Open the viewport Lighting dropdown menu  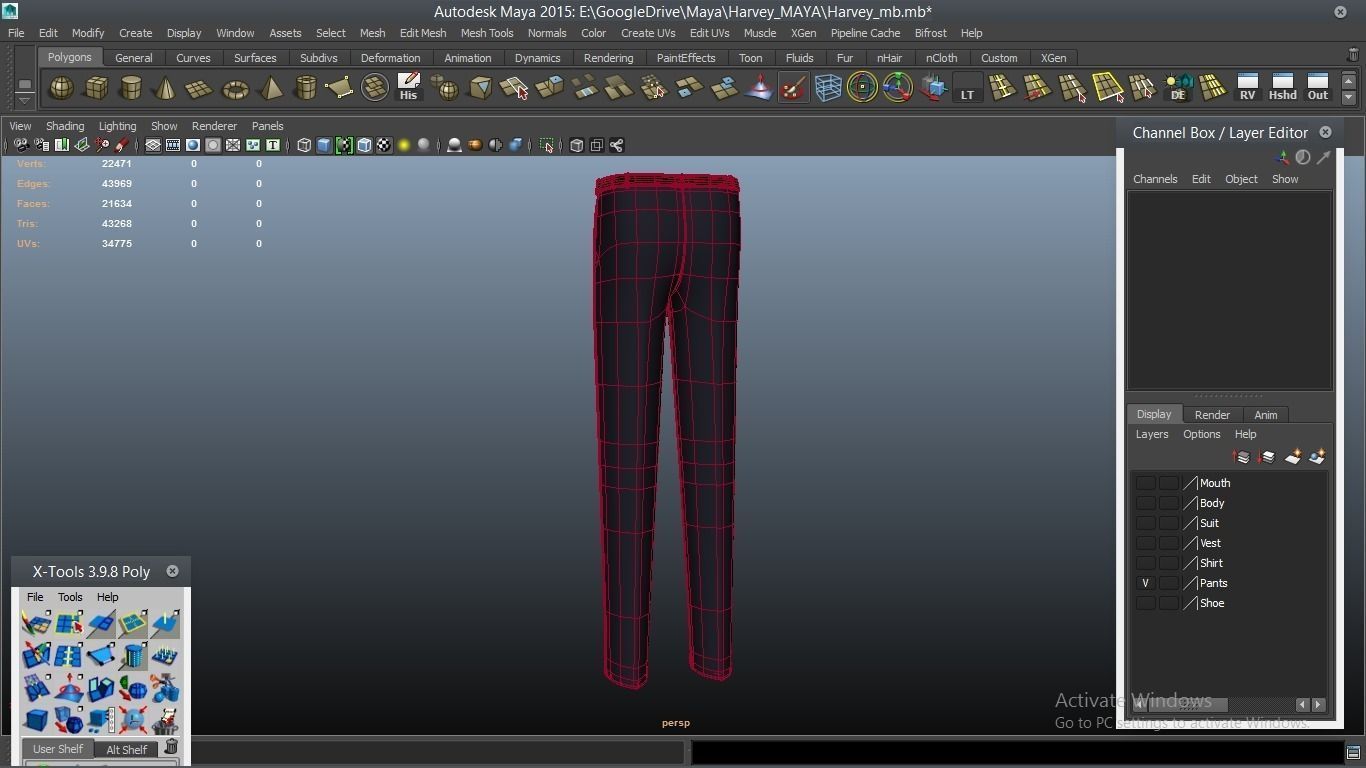[117, 126]
